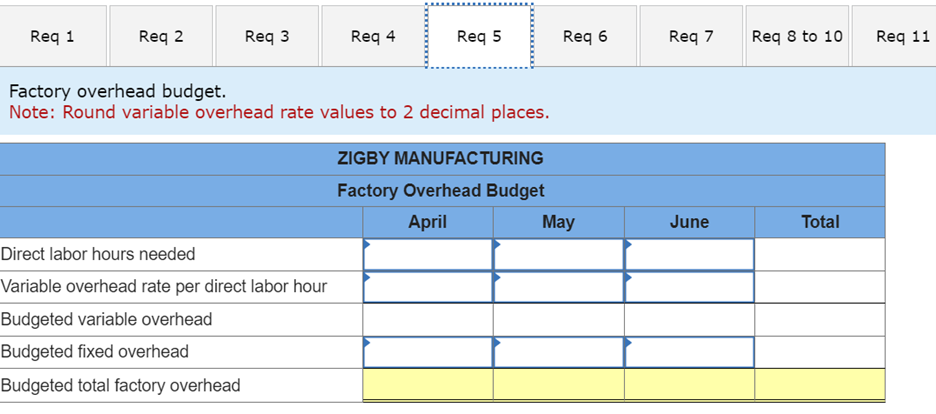Click 'Direct labor hours needed' row label
Screen dimensions: 936x414
click(98, 254)
